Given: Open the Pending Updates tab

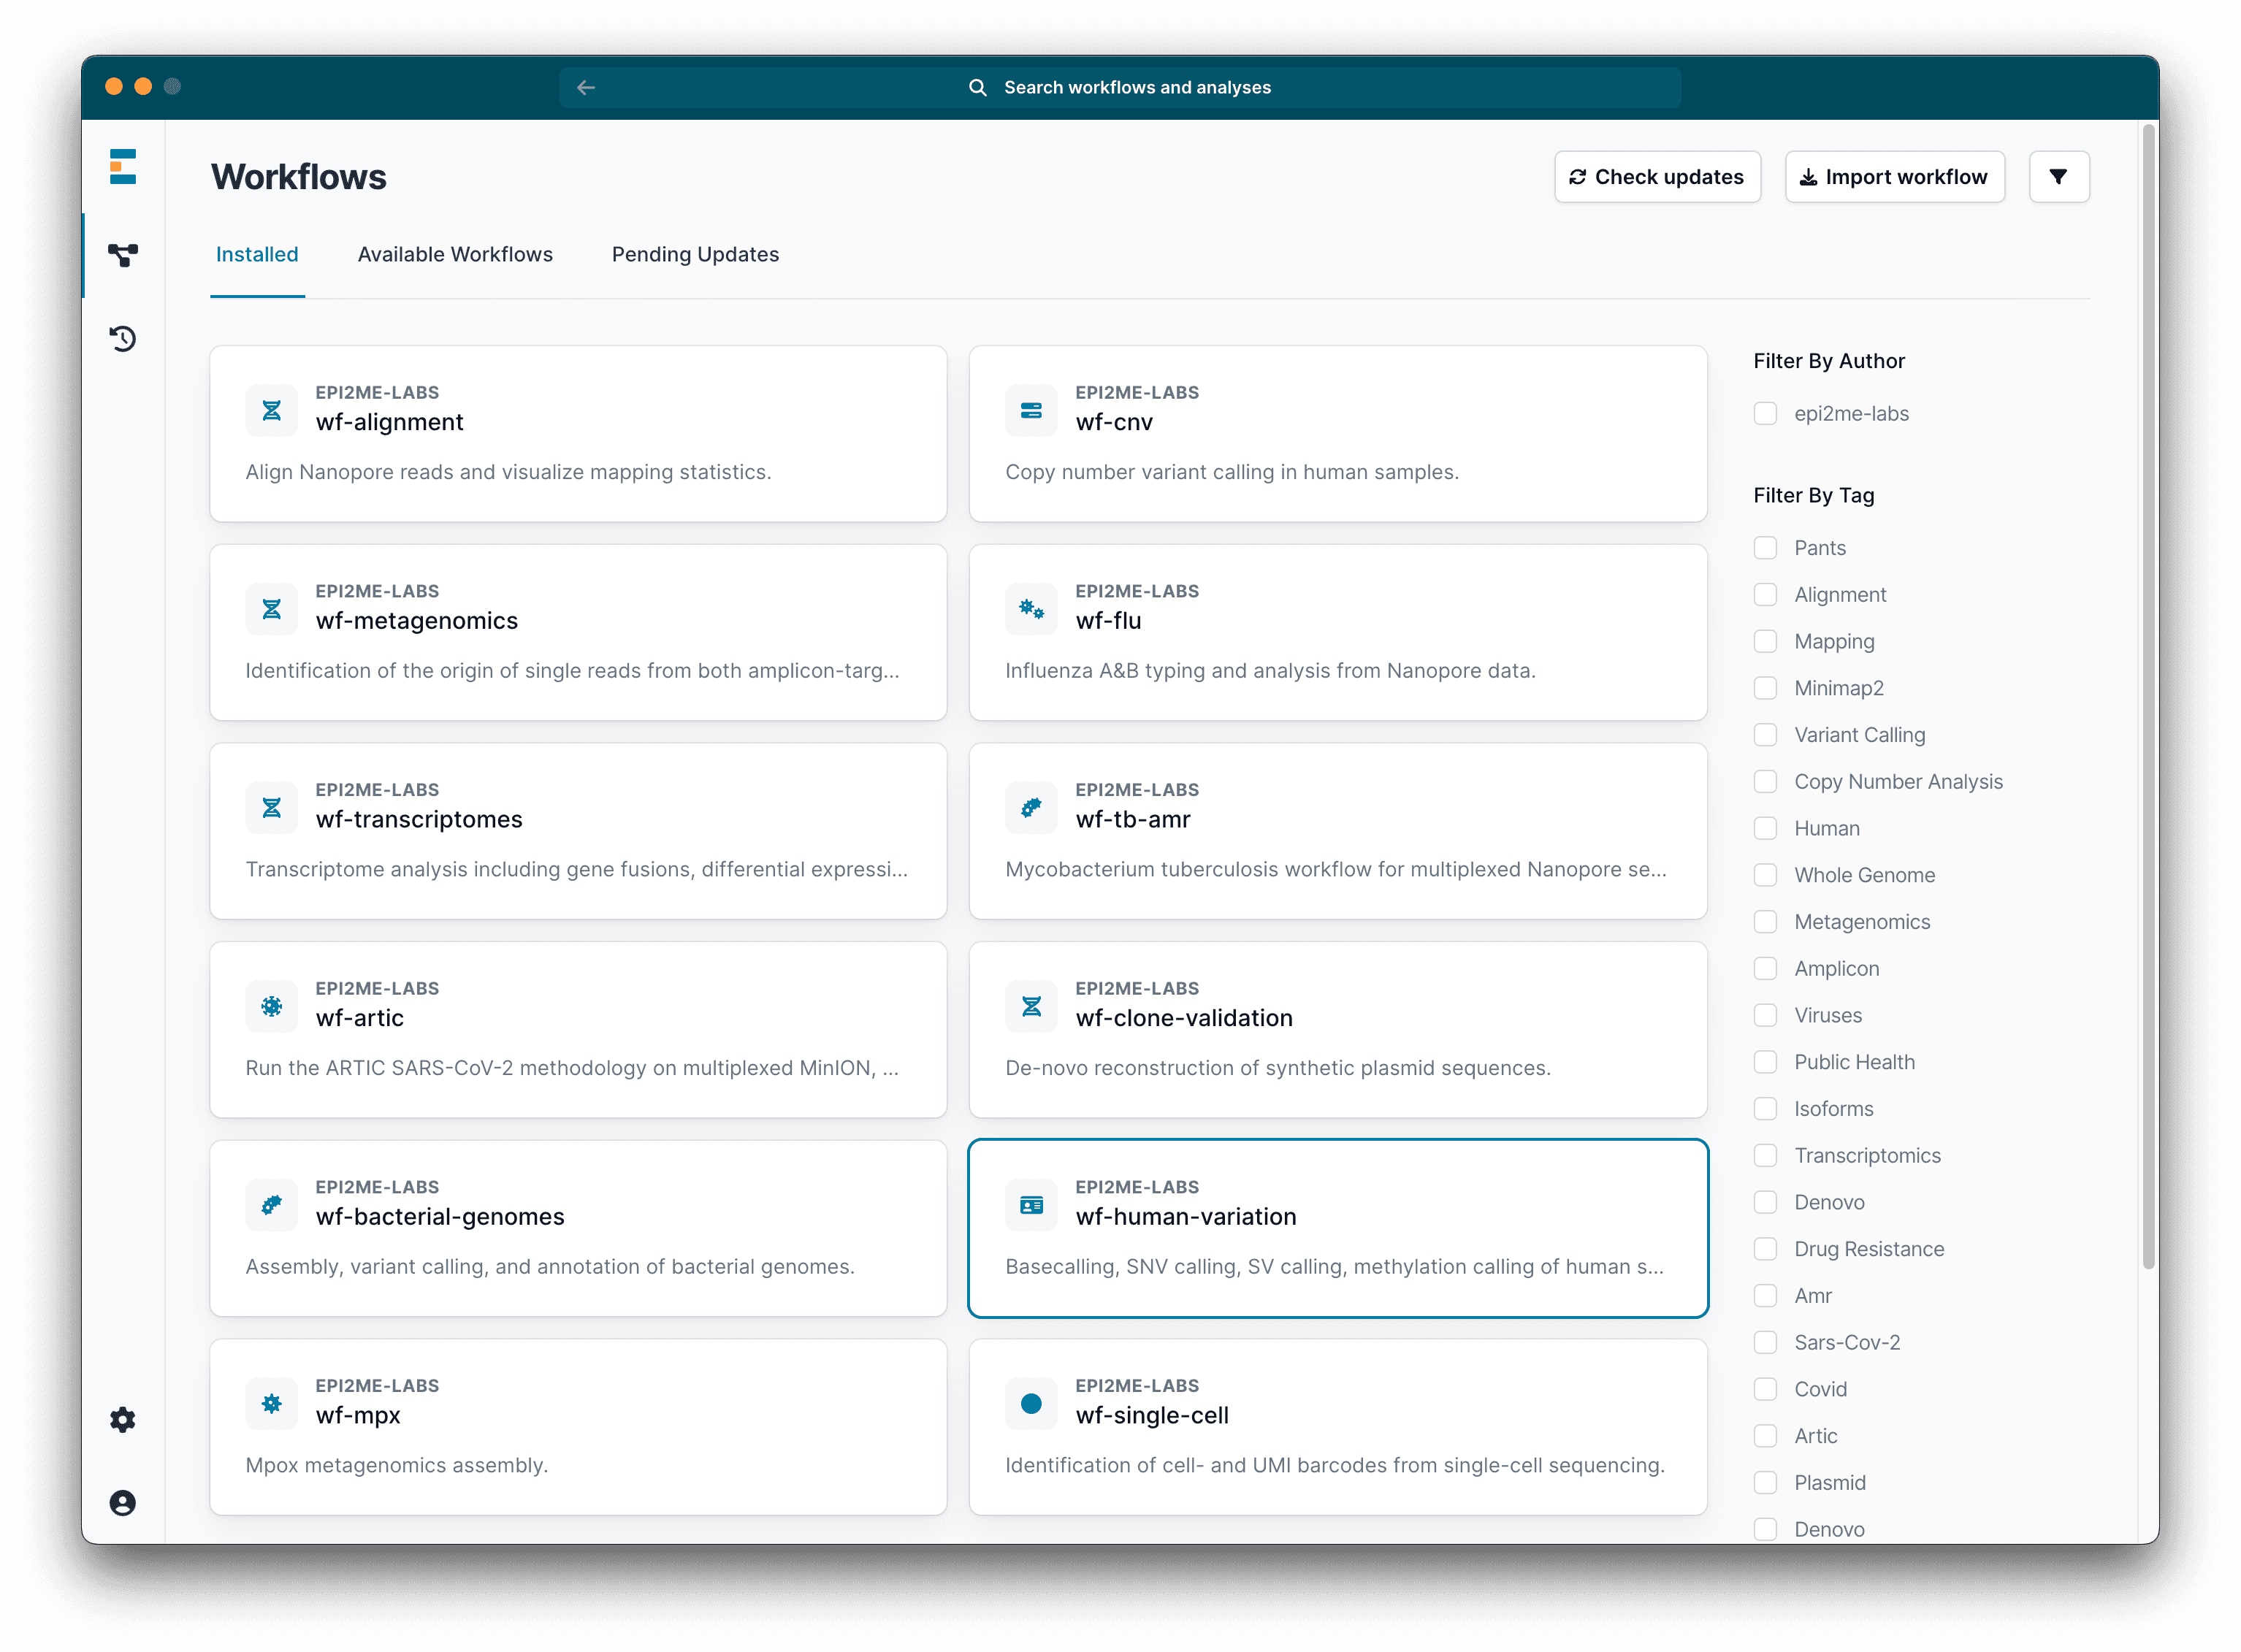Looking at the screenshot, I should point(695,254).
